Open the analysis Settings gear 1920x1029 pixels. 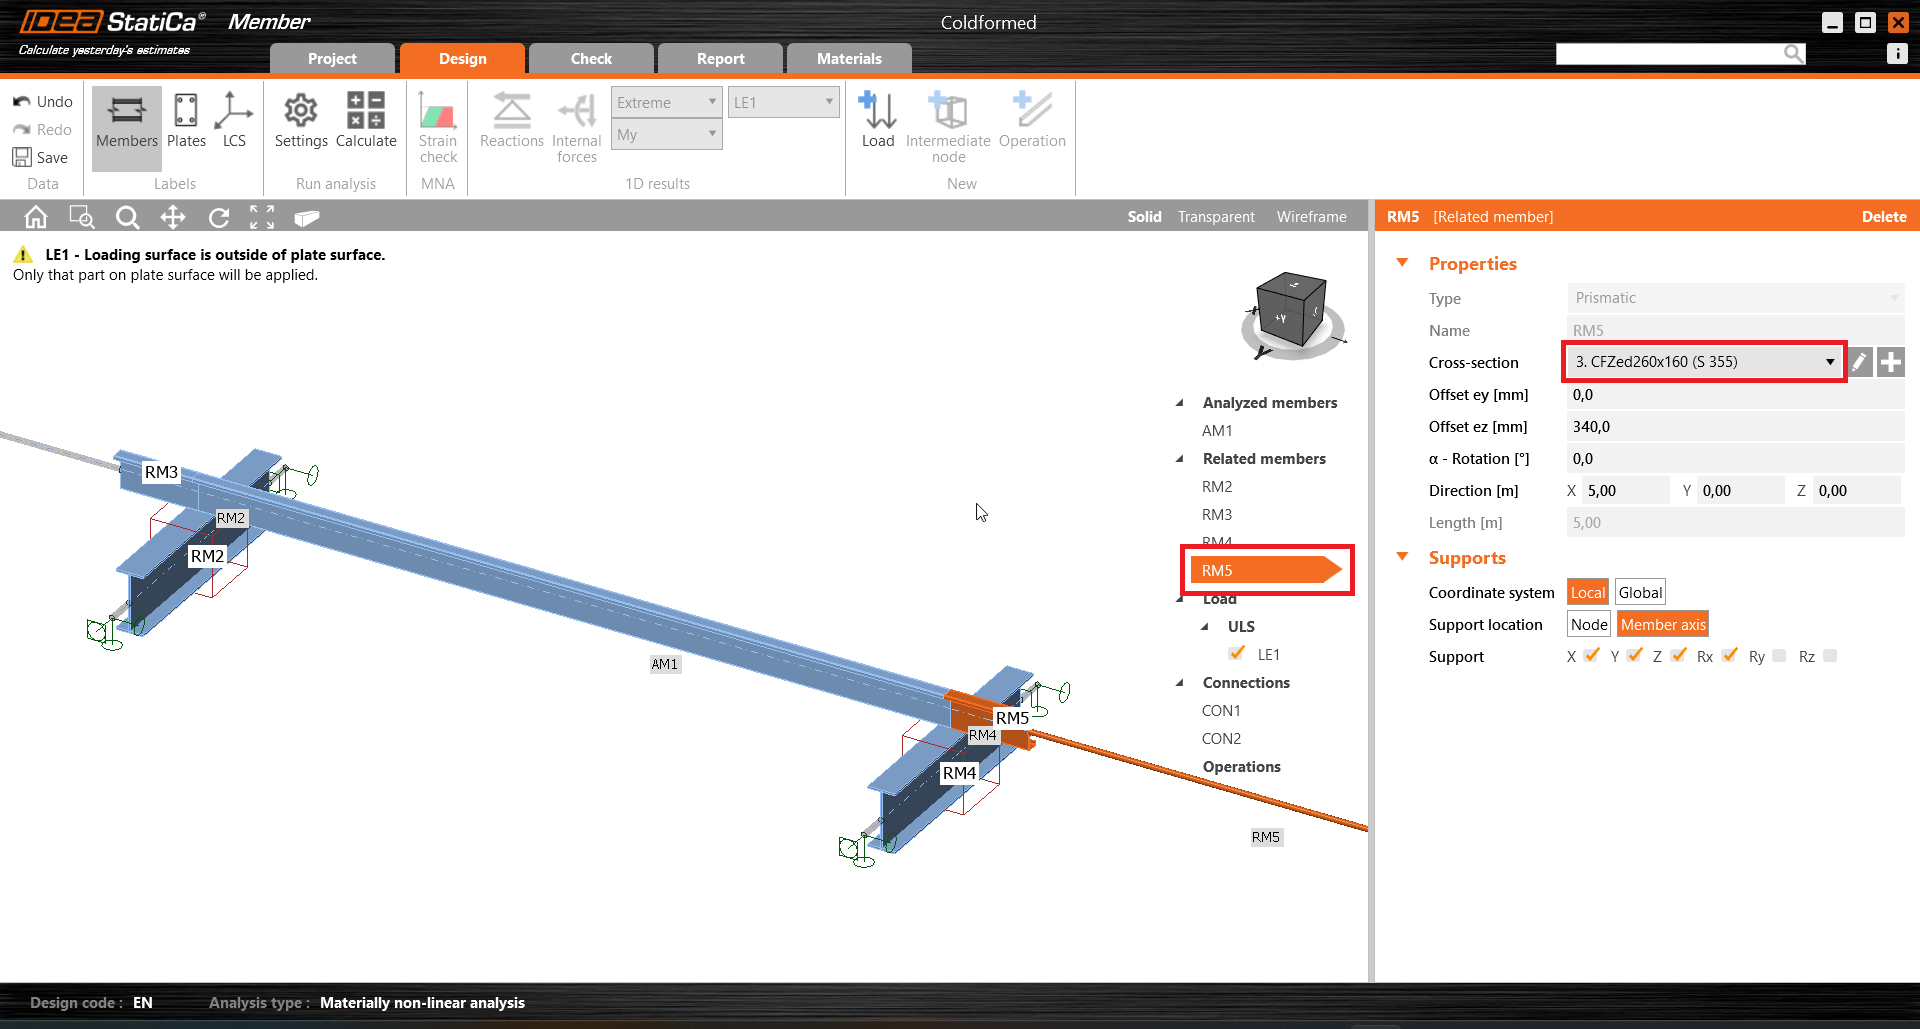click(x=301, y=120)
